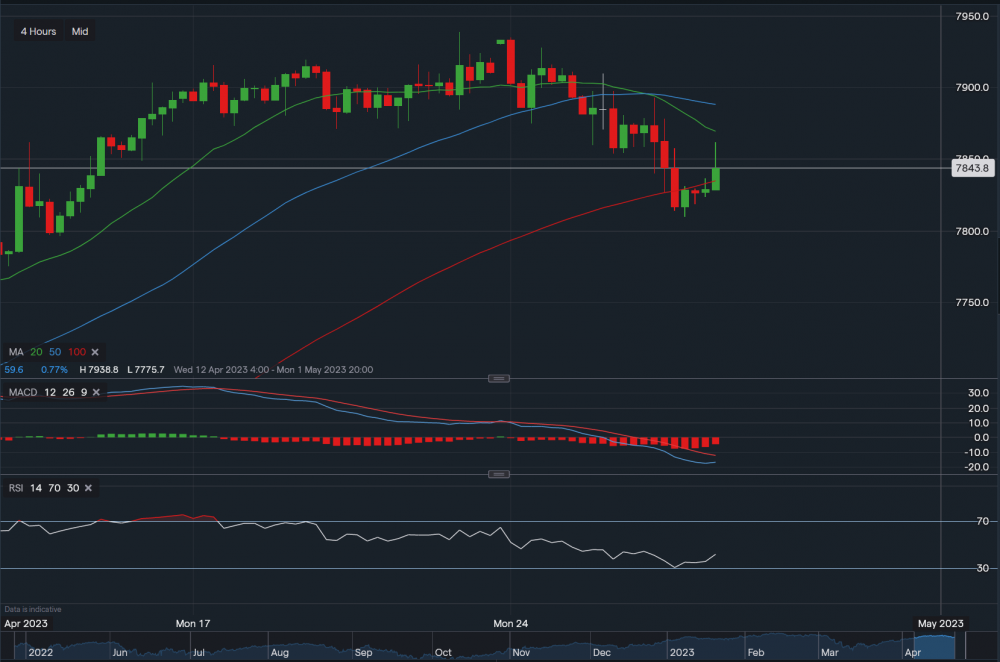1000x662 pixels.
Task: Remove the MA indicator with its X icon
Action: coord(96,352)
